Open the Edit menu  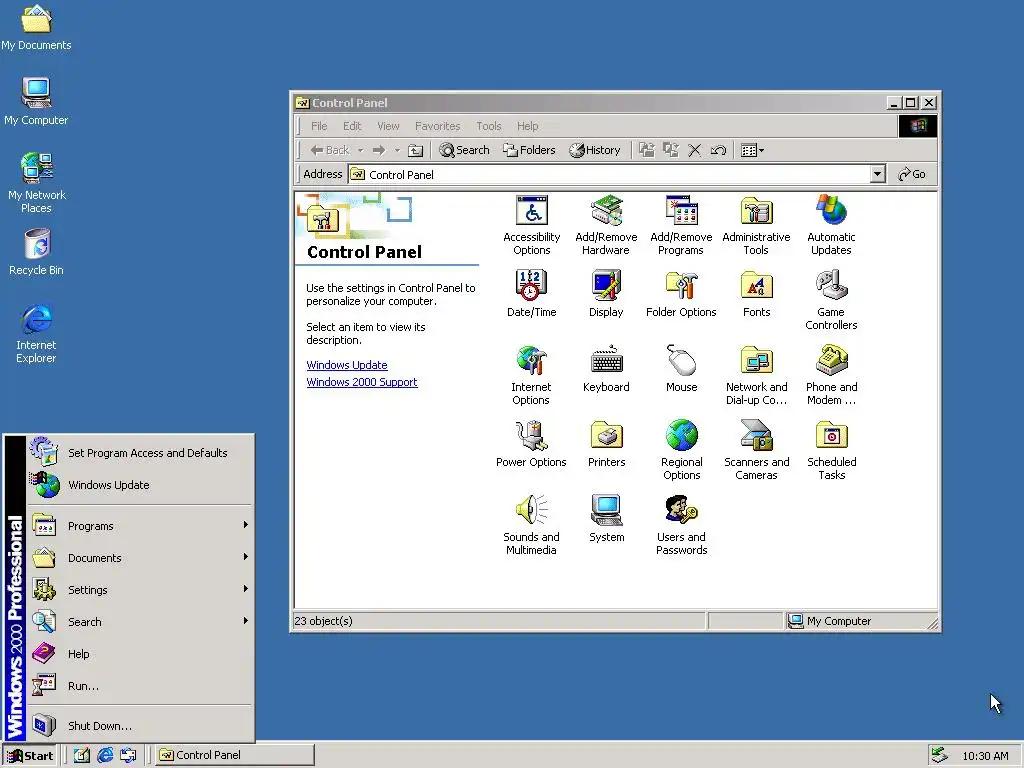coord(352,126)
